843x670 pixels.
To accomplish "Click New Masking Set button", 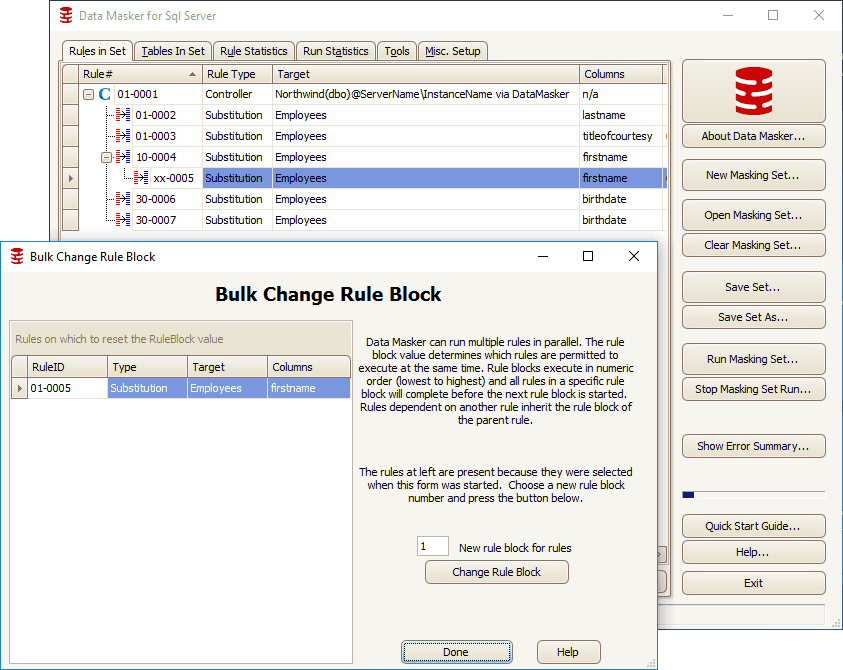I will (x=754, y=175).
